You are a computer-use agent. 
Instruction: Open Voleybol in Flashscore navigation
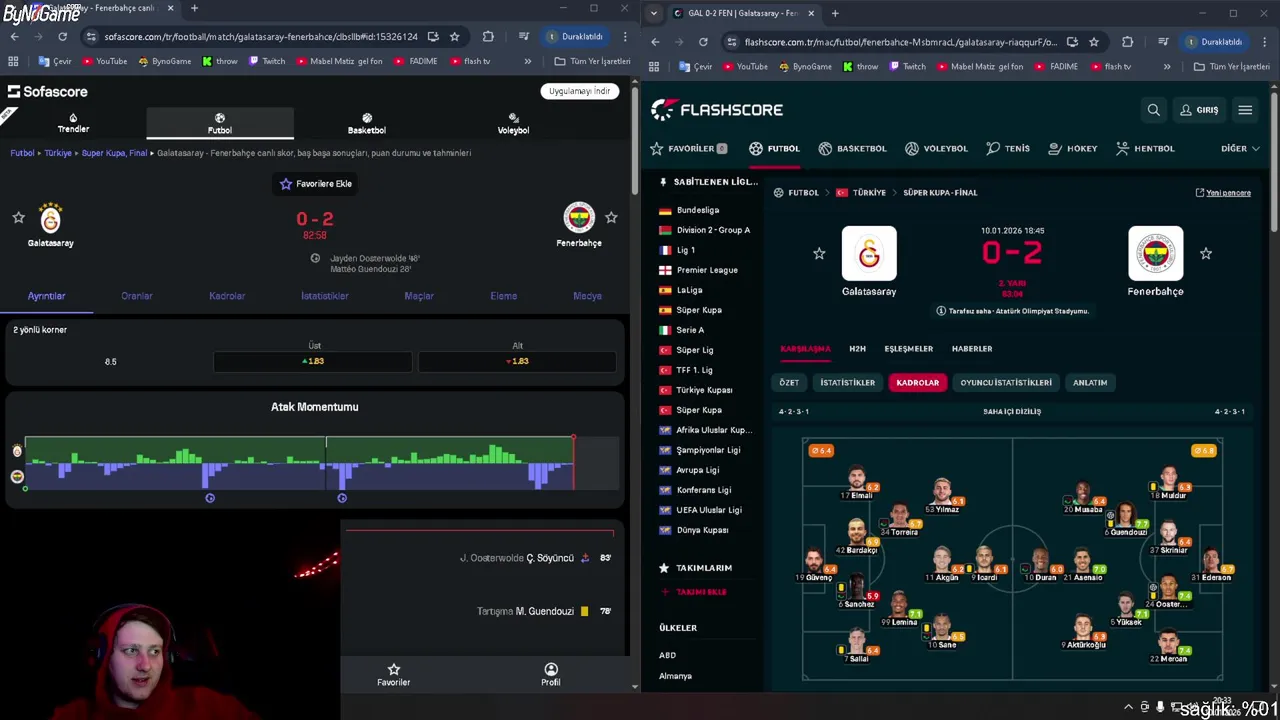[936, 148]
